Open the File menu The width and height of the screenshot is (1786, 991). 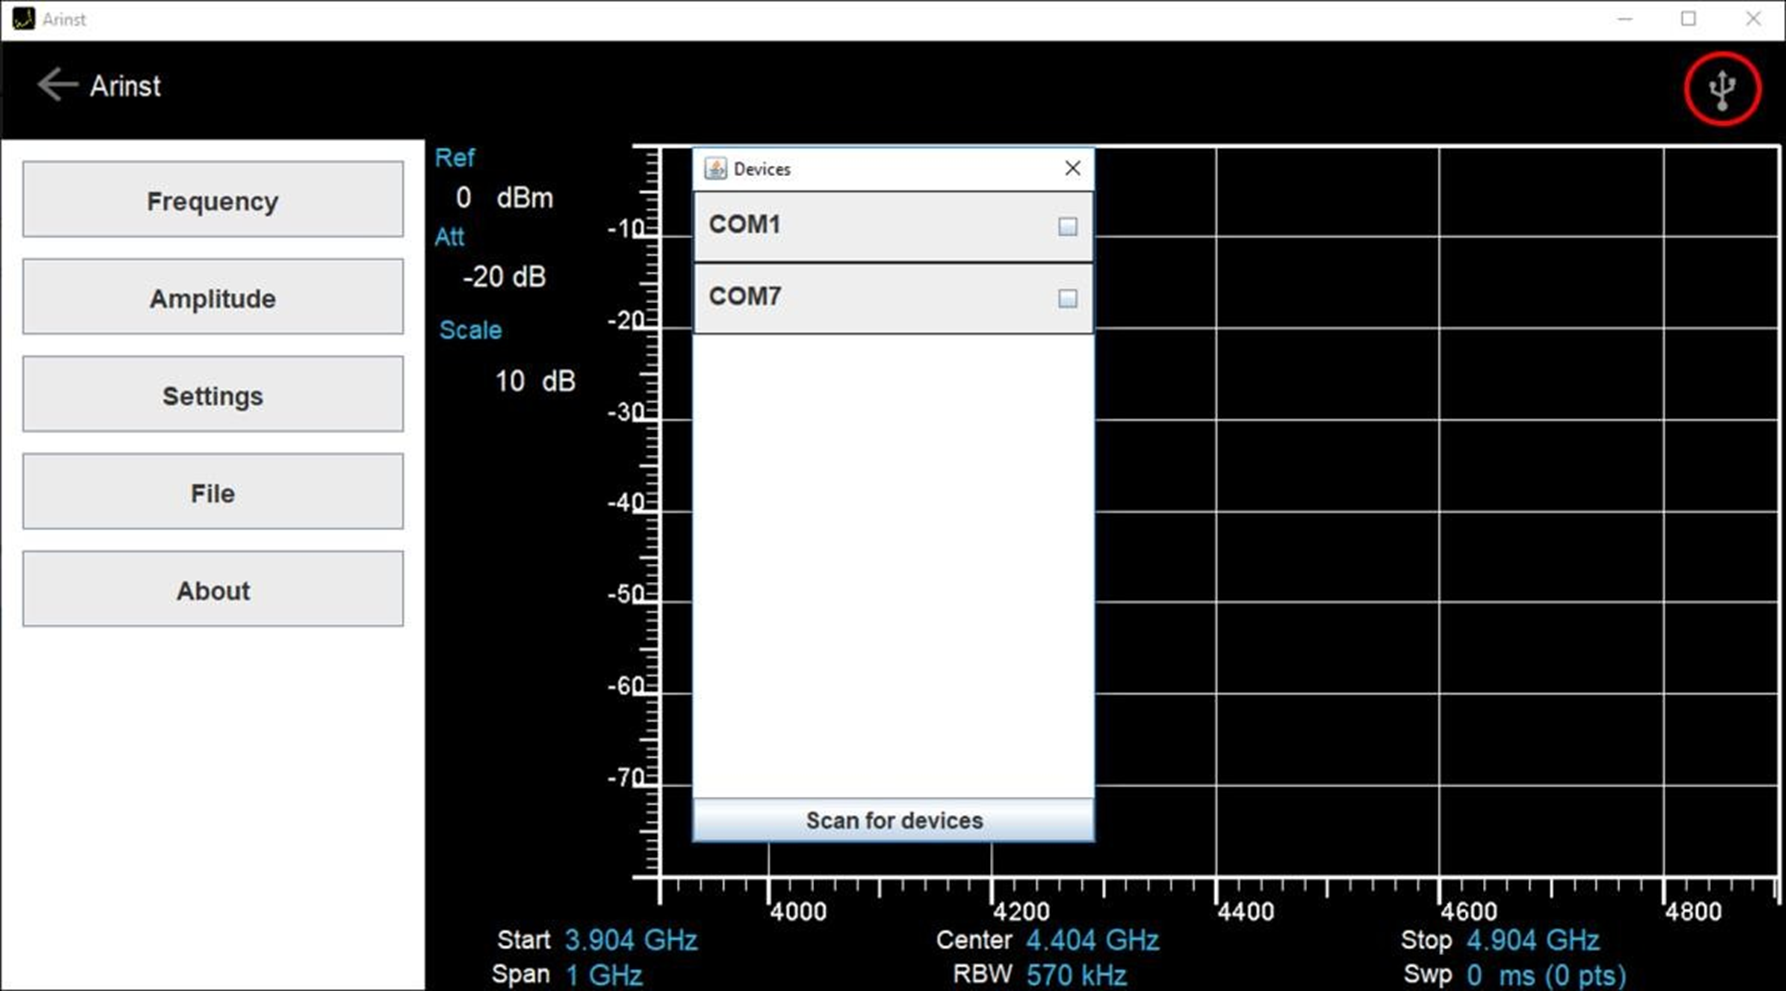(213, 493)
